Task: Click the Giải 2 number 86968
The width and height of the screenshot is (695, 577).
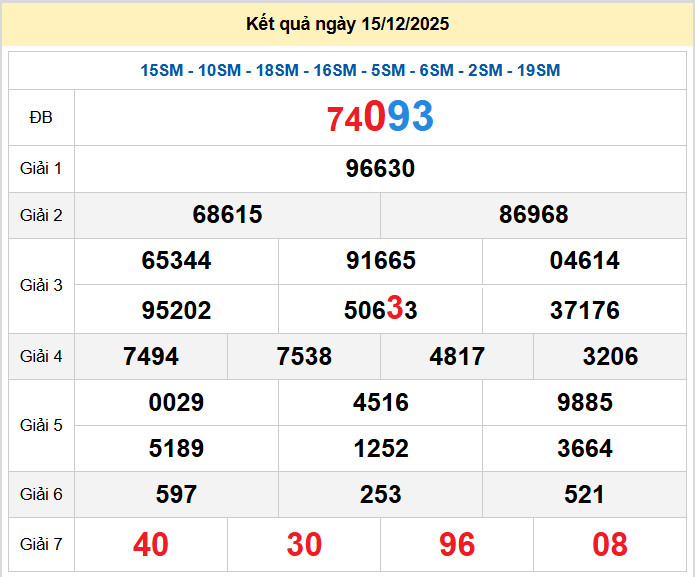Action: point(533,215)
